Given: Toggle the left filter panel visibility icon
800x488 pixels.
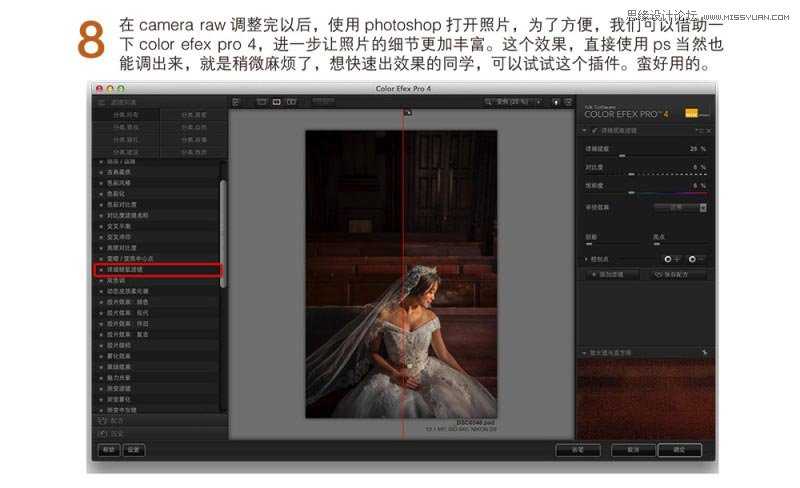Looking at the screenshot, I should [x=236, y=102].
